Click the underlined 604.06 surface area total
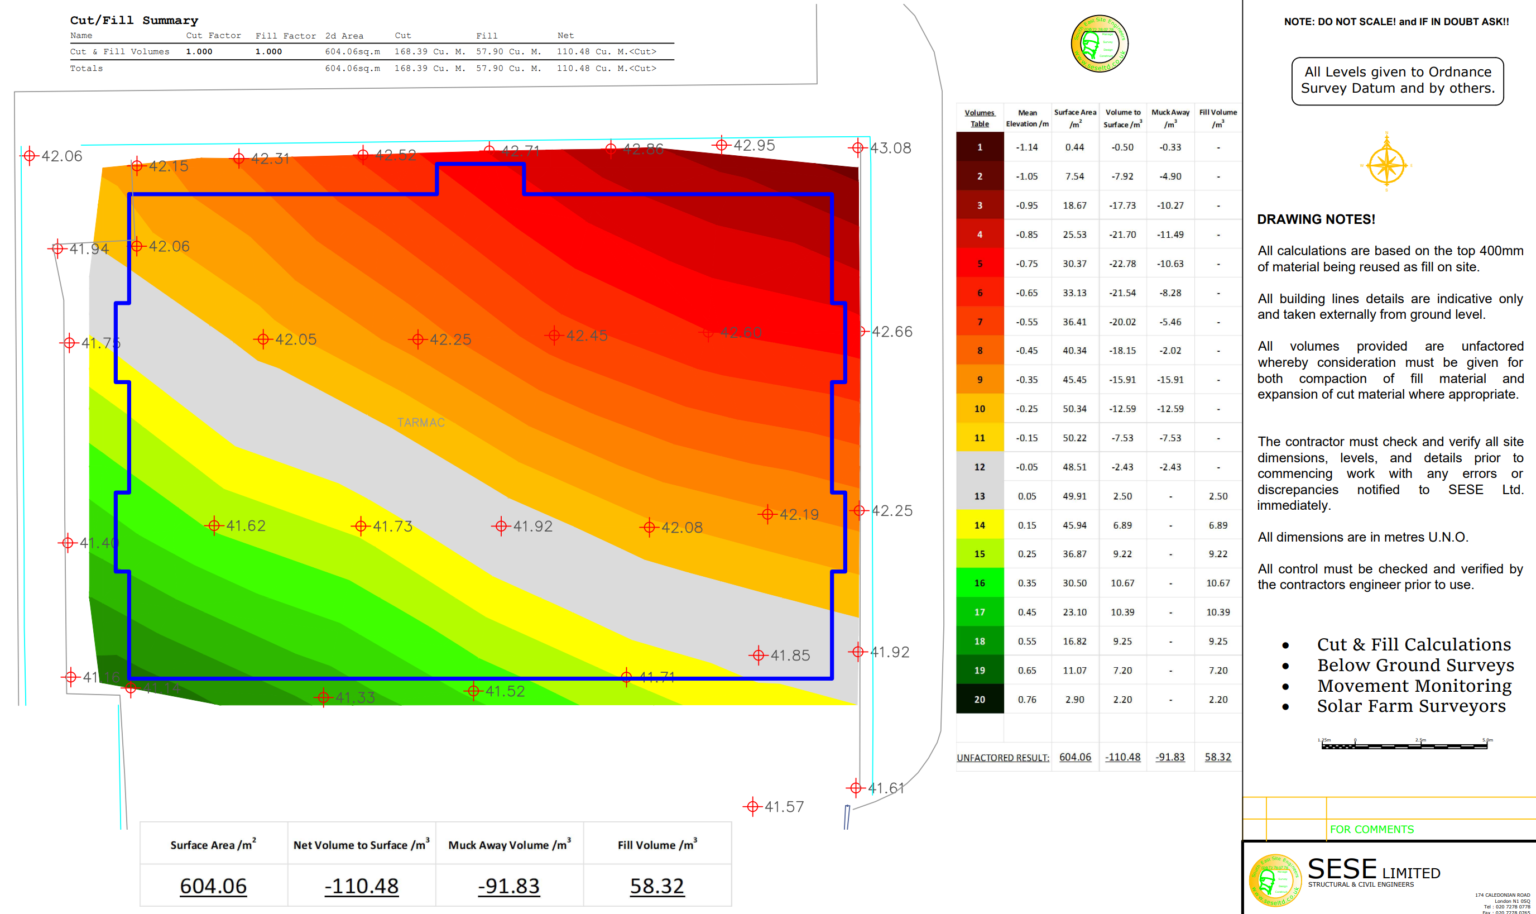Screen dimensions: 1536x914 point(213,886)
